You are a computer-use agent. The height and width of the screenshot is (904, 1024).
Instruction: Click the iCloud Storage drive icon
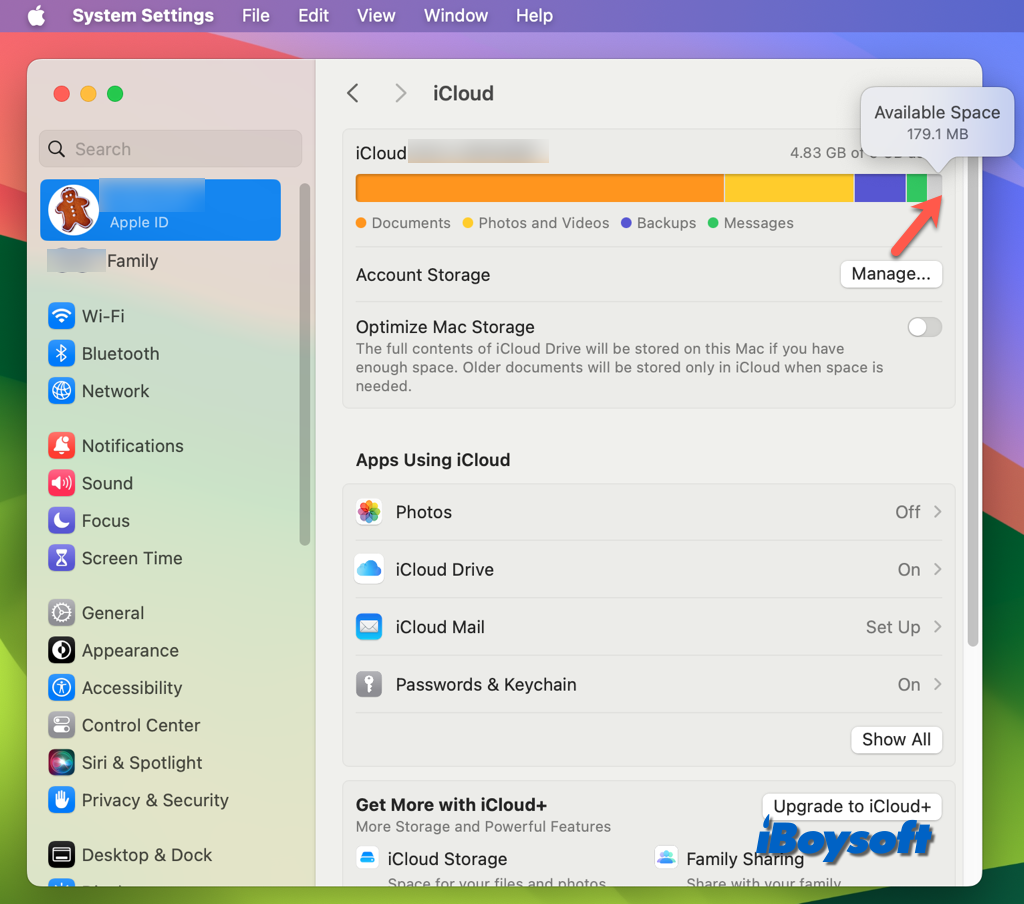[x=368, y=857]
